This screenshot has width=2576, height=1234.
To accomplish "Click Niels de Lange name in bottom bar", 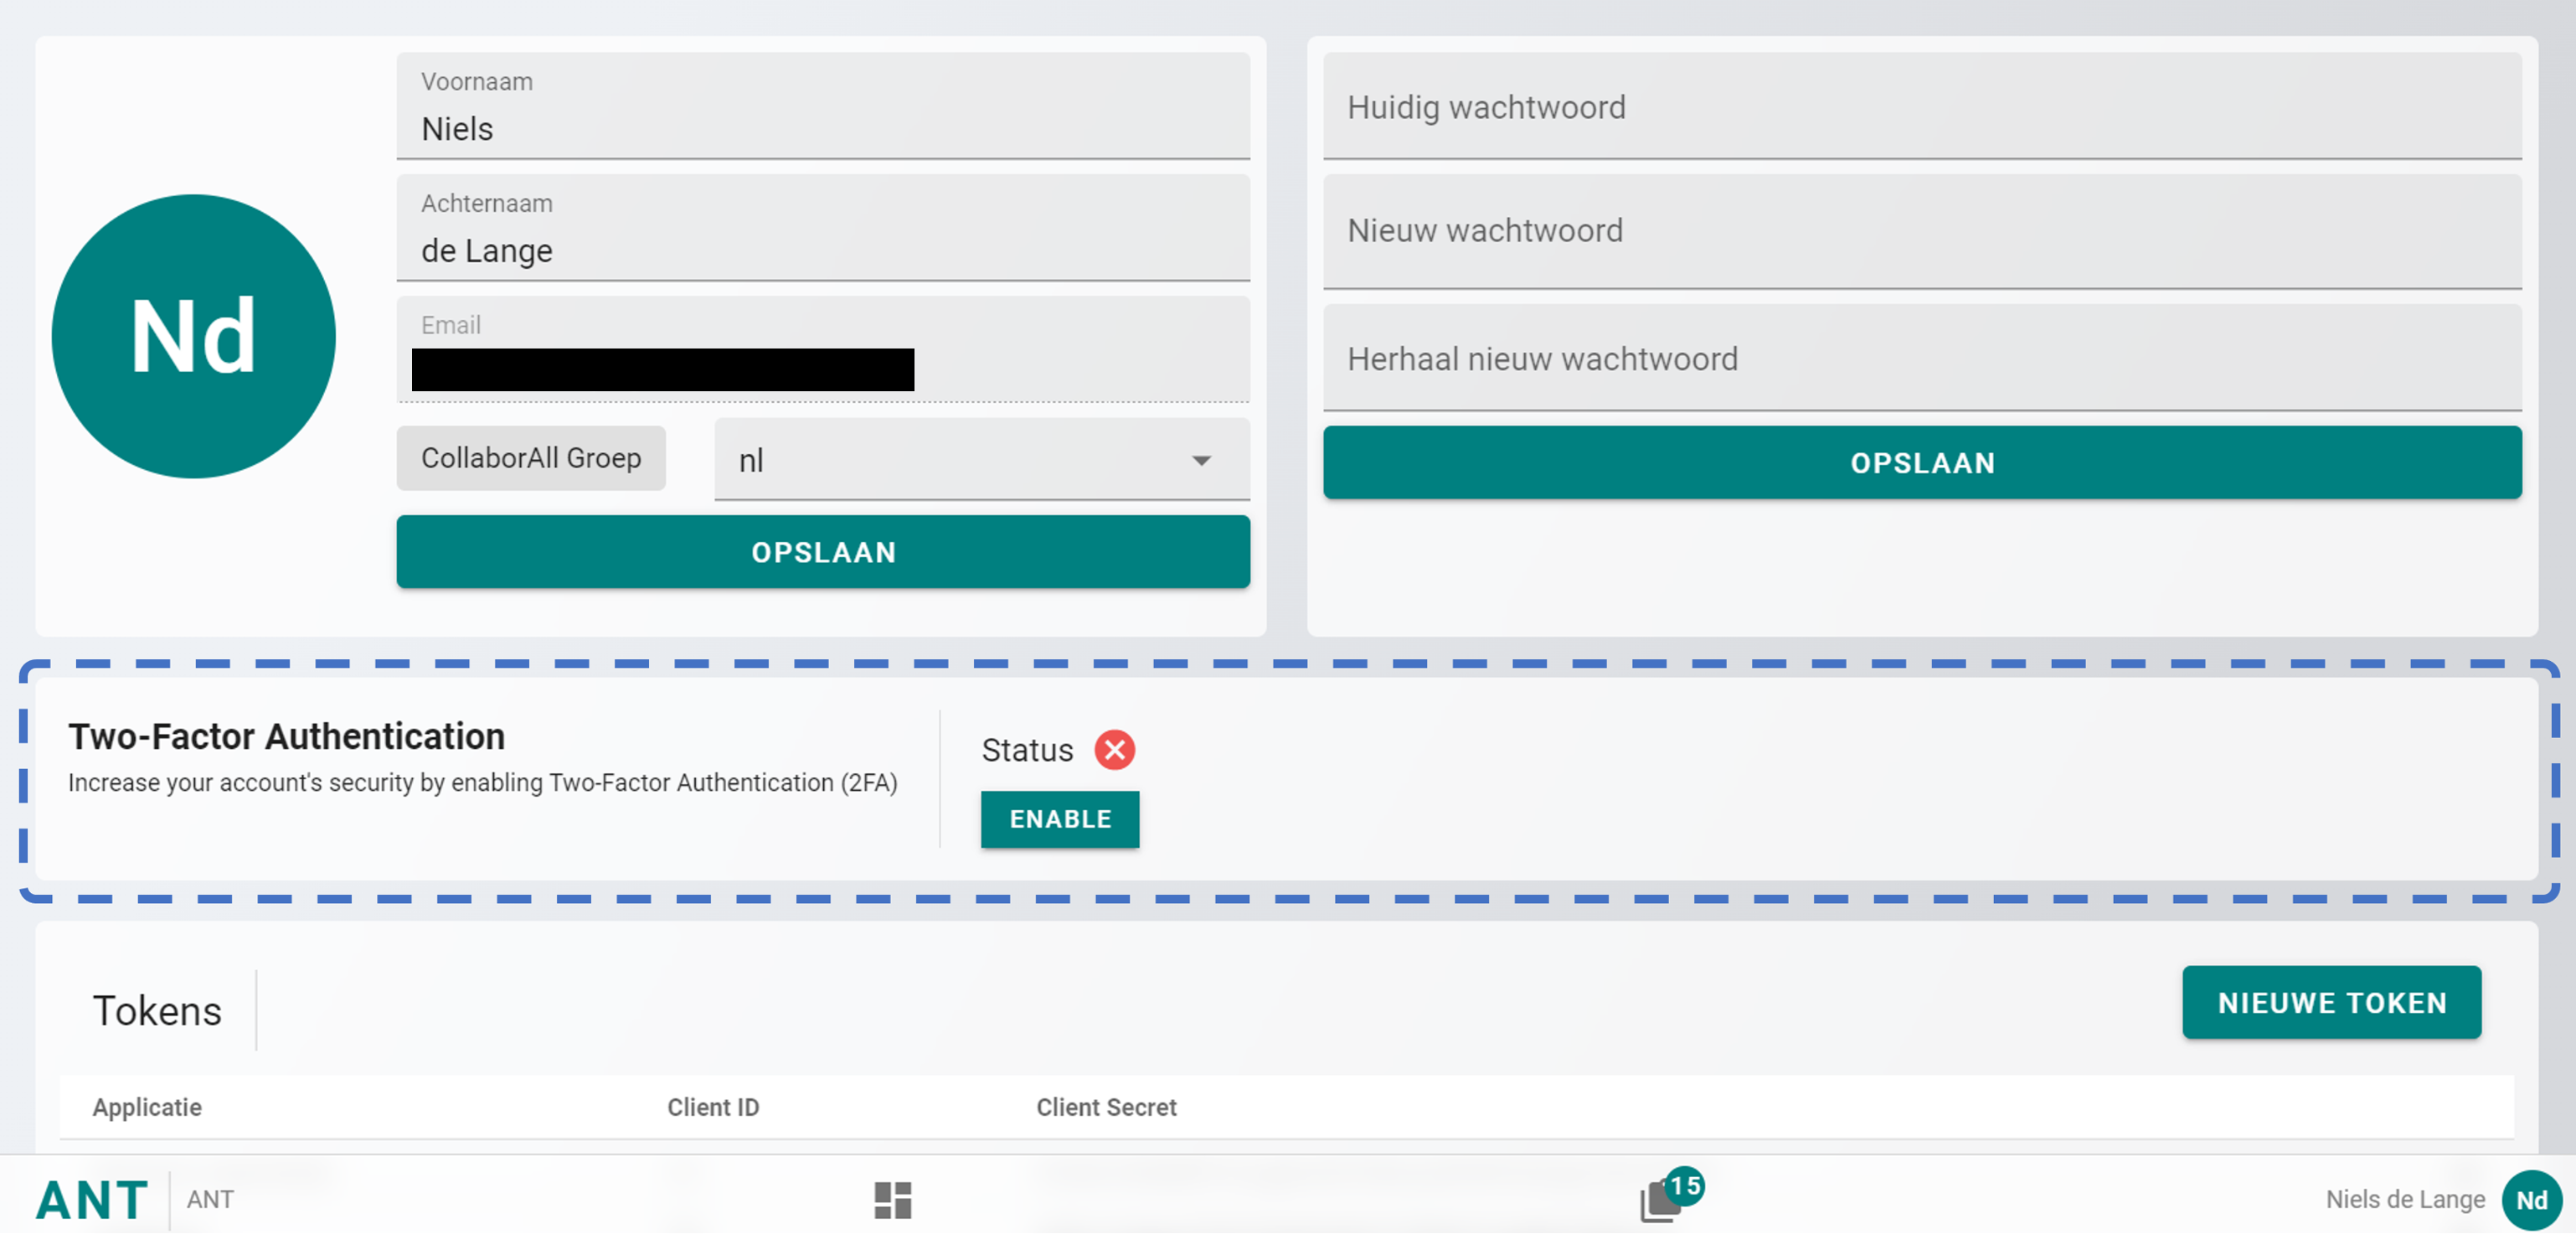I will tap(2404, 1199).
